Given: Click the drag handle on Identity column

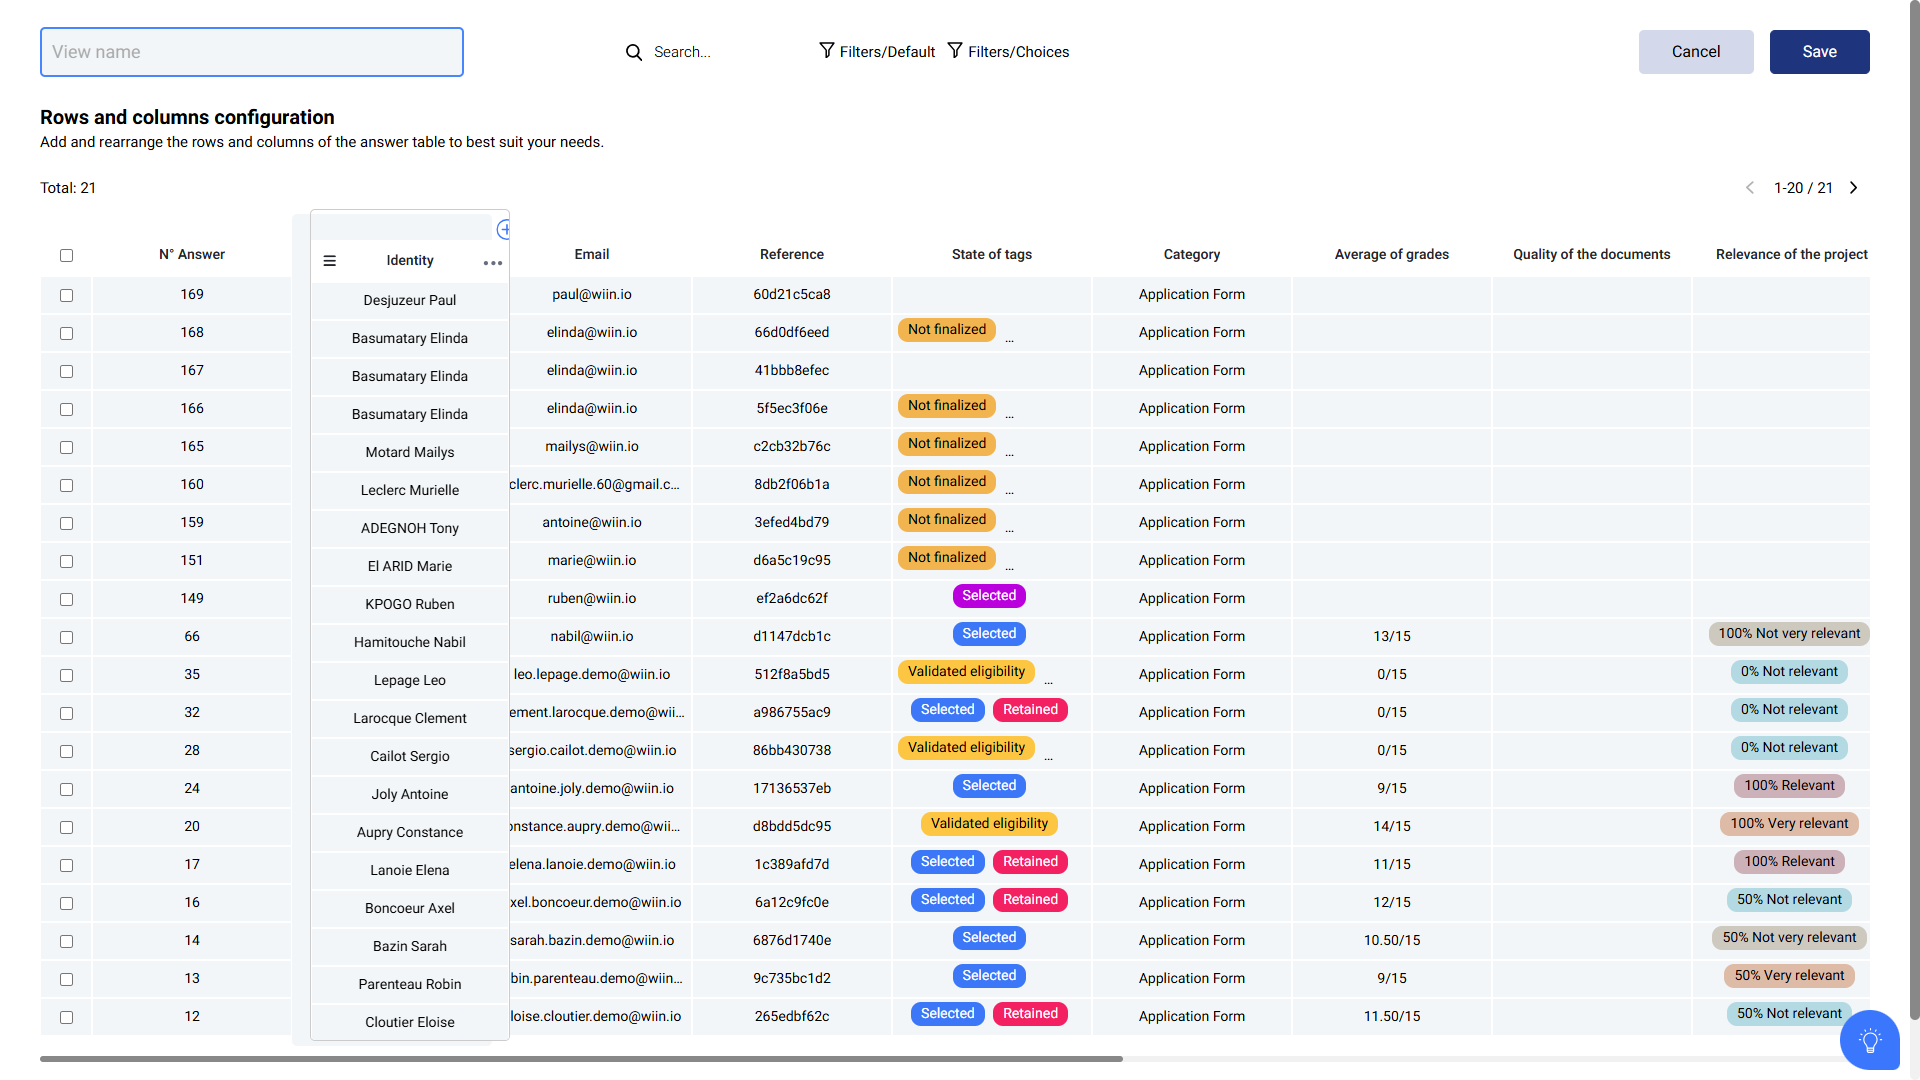Looking at the screenshot, I should pos(330,261).
